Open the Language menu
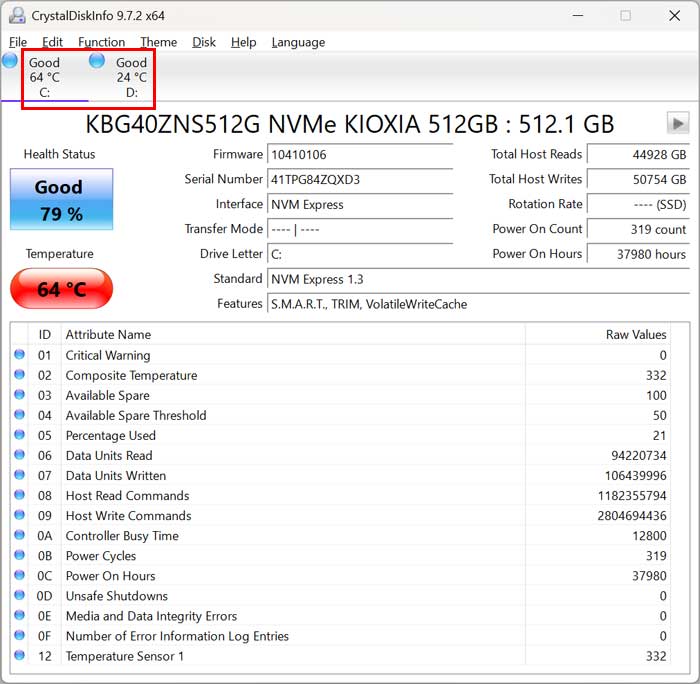 (298, 42)
